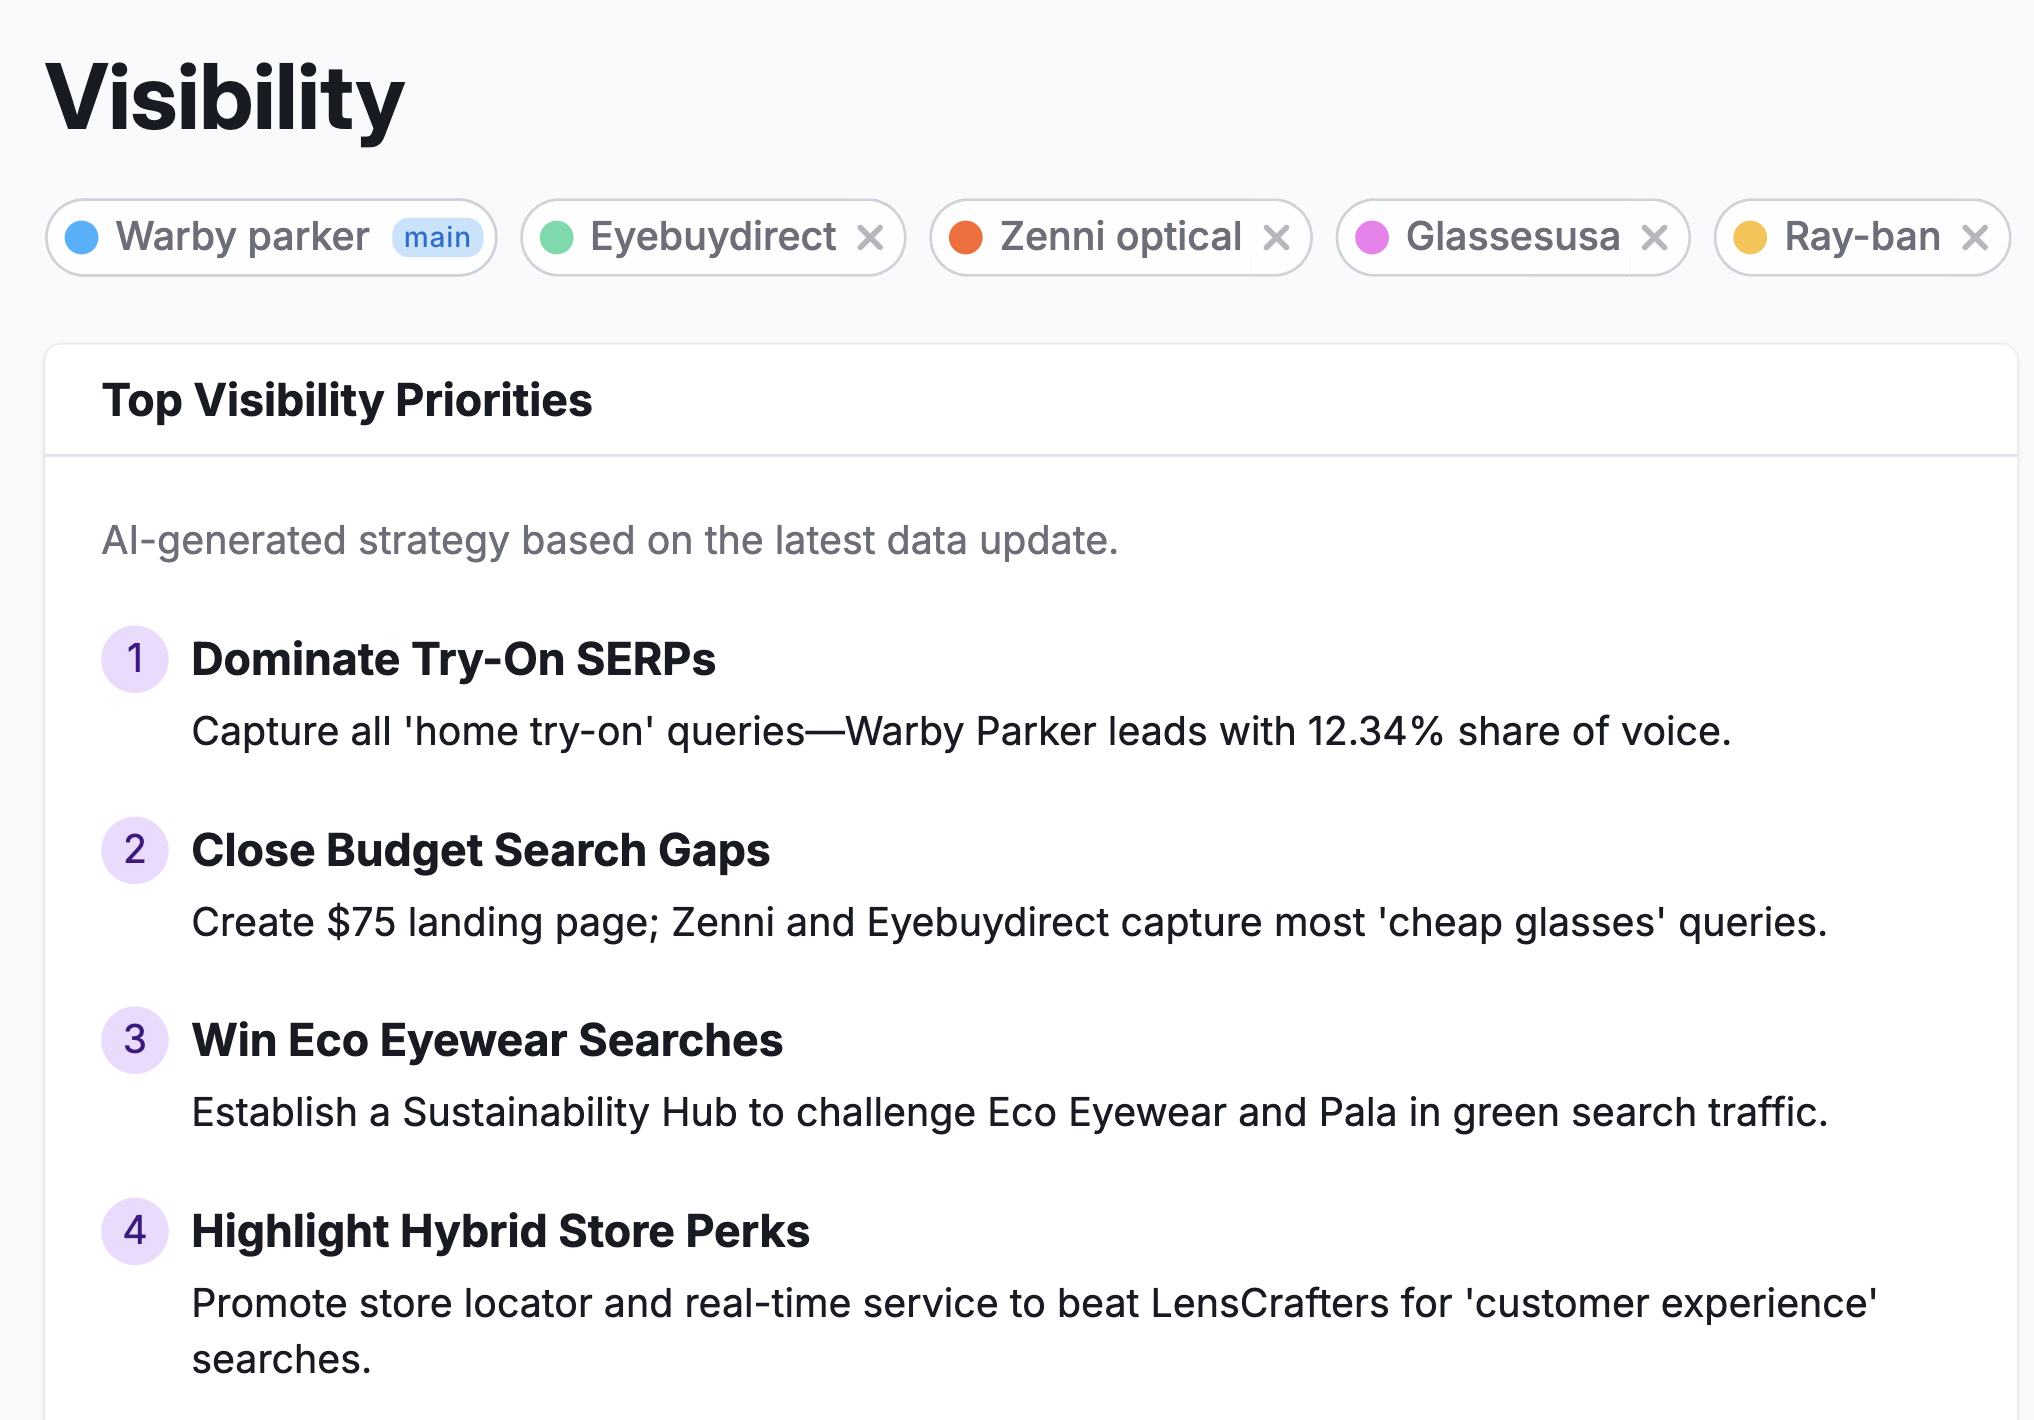This screenshot has height=1420, width=2034.
Task: Remove Ray-ban from the competitor list
Action: coord(1975,237)
